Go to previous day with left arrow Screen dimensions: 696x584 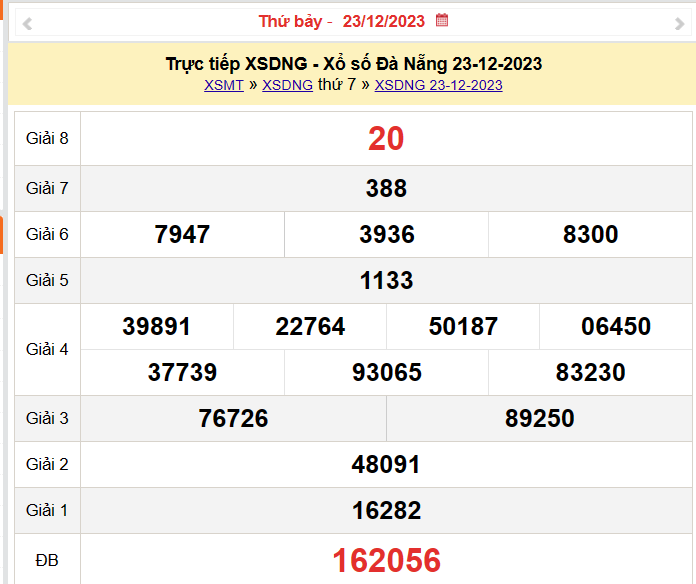[27, 23]
